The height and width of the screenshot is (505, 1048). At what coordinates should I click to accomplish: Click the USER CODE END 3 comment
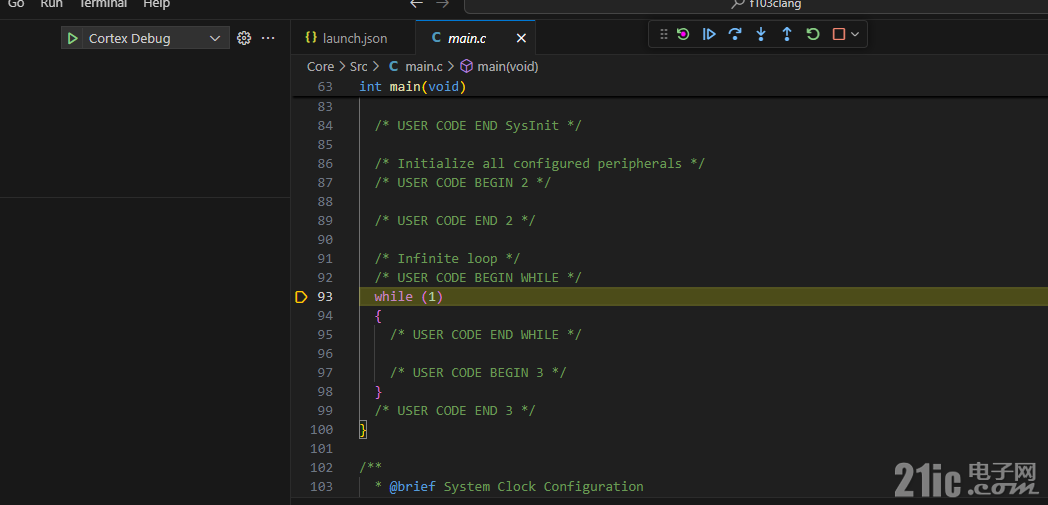click(x=454, y=410)
